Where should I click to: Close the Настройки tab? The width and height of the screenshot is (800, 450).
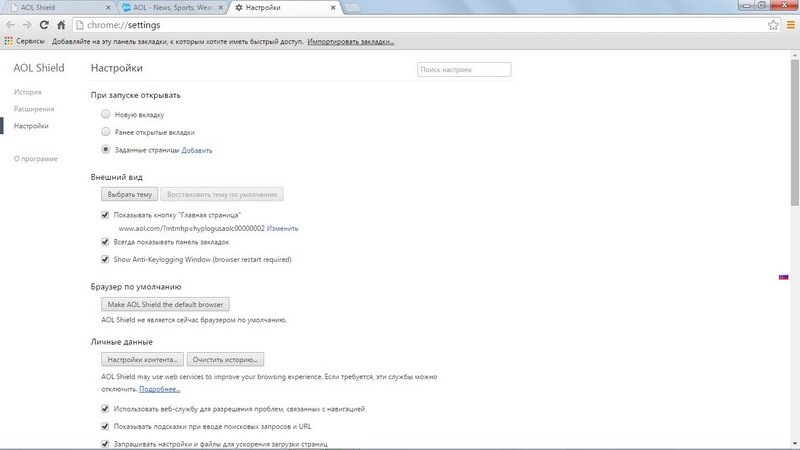[333, 8]
